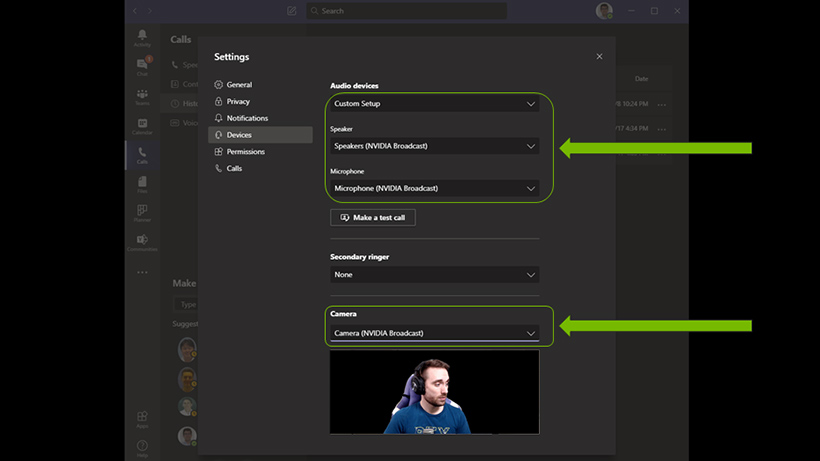The image size is (820, 461).
Task: Open Chat from the left rail
Action: 142,67
